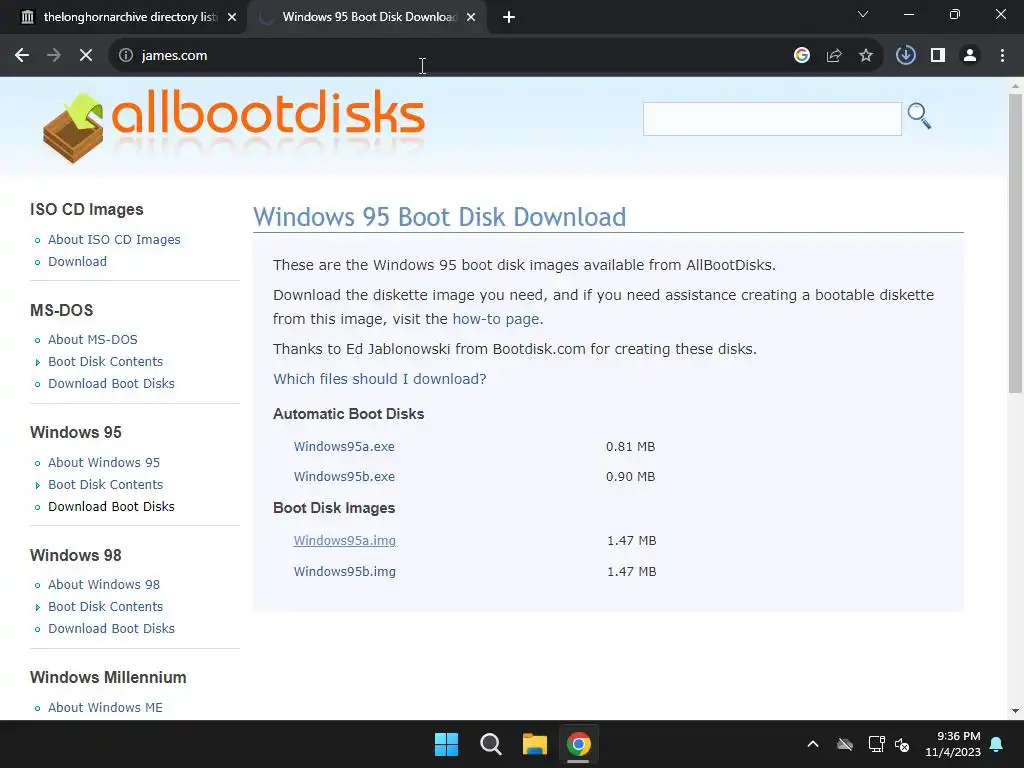Click the Google icon in the address bar
Viewport: 1024px width, 768px height.
pos(802,56)
